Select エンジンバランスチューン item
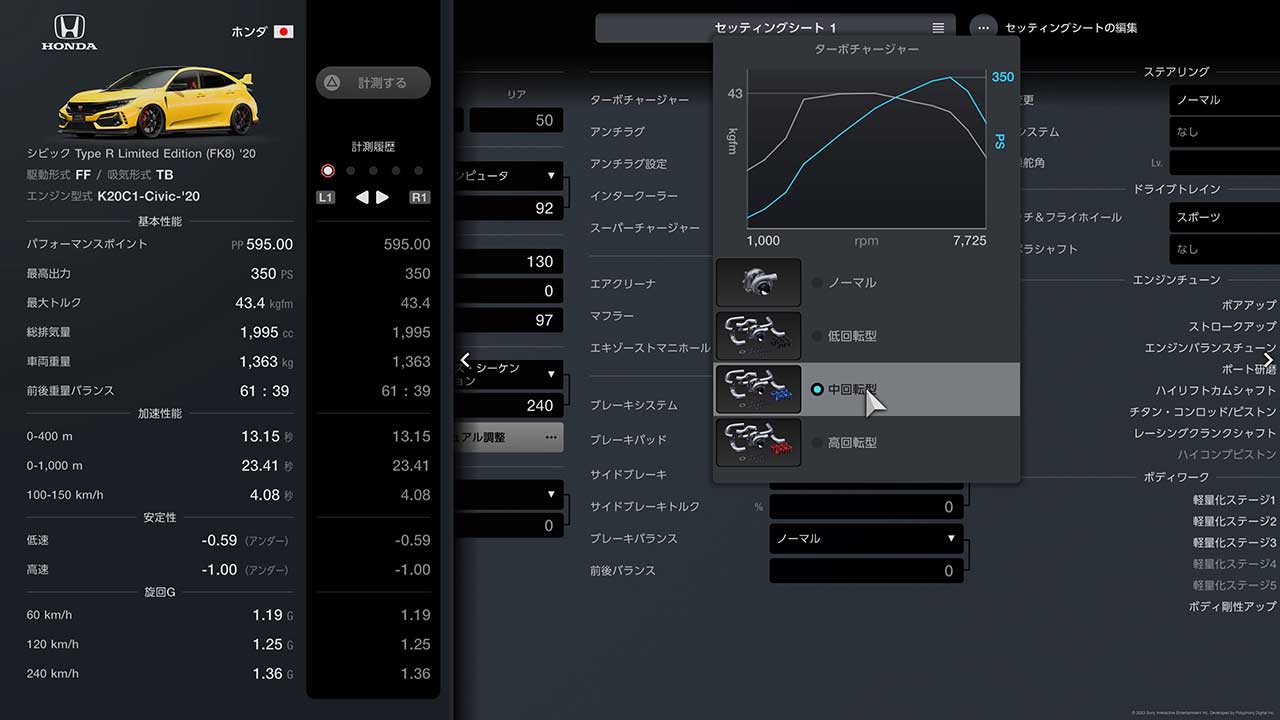Viewport: 1280px width, 720px height. [x=1210, y=348]
